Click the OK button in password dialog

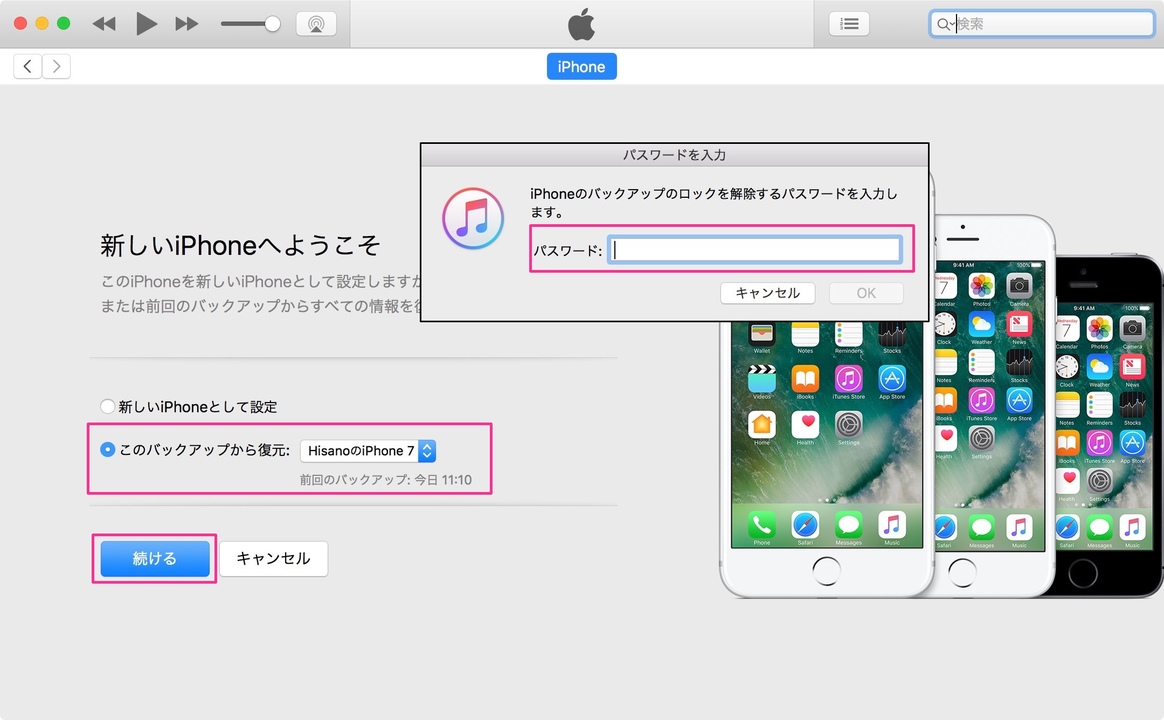click(x=866, y=293)
